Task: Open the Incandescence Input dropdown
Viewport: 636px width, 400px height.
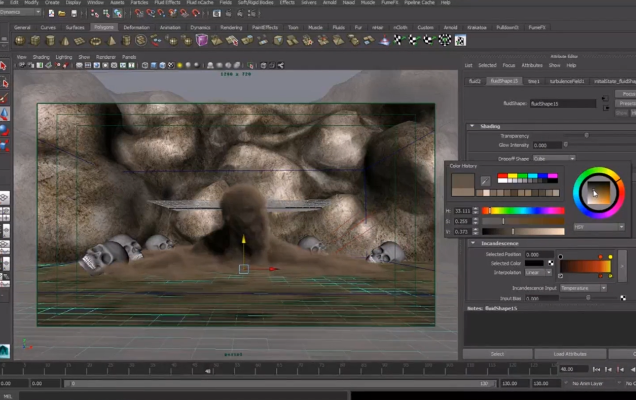Action: [x=582, y=288]
